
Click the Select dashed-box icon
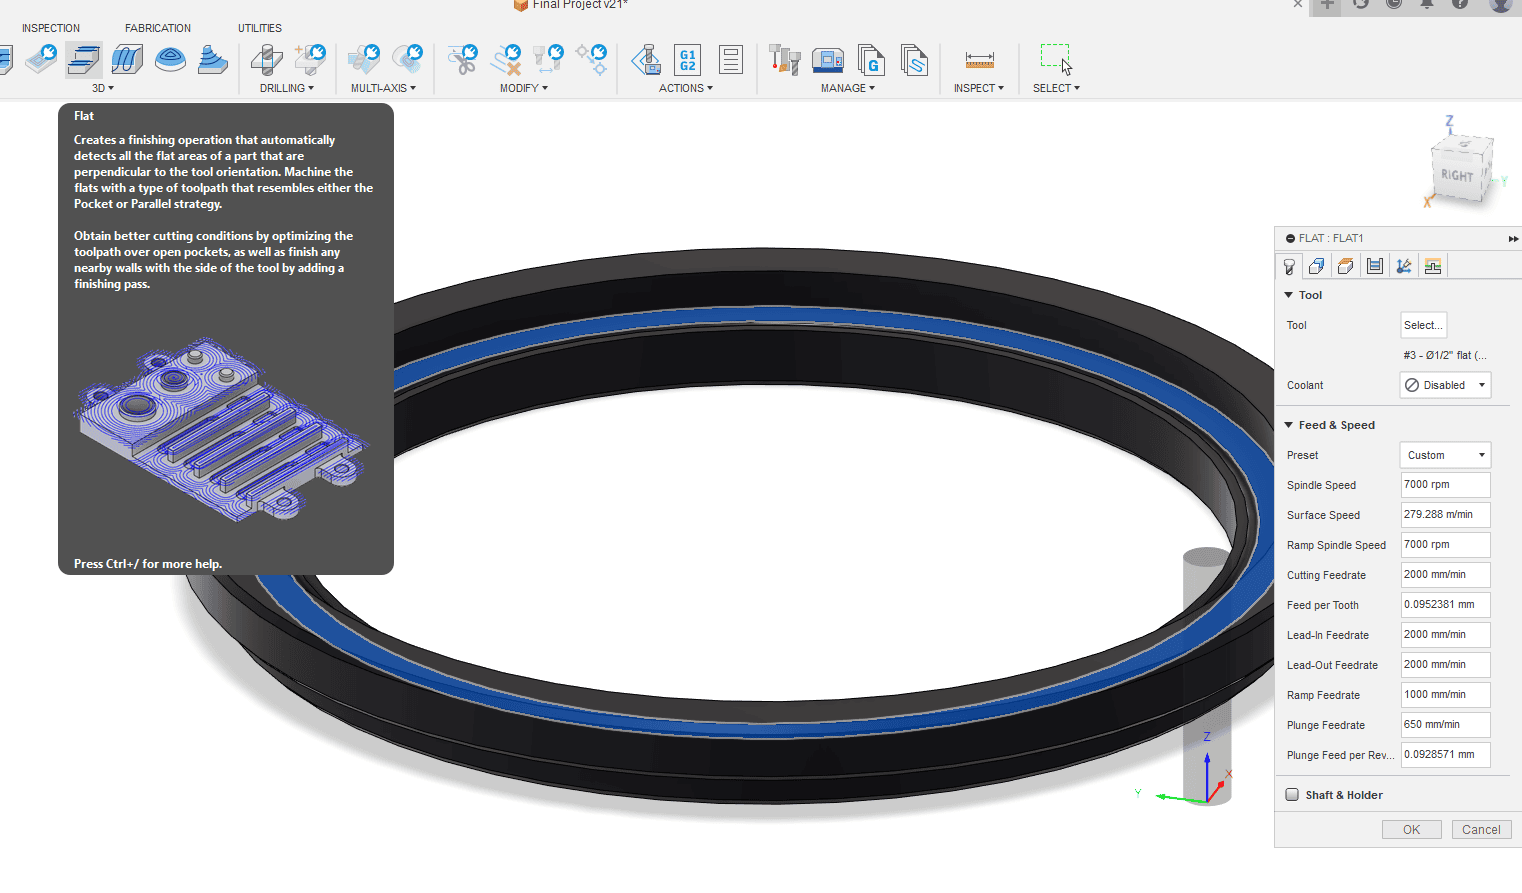1056,59
